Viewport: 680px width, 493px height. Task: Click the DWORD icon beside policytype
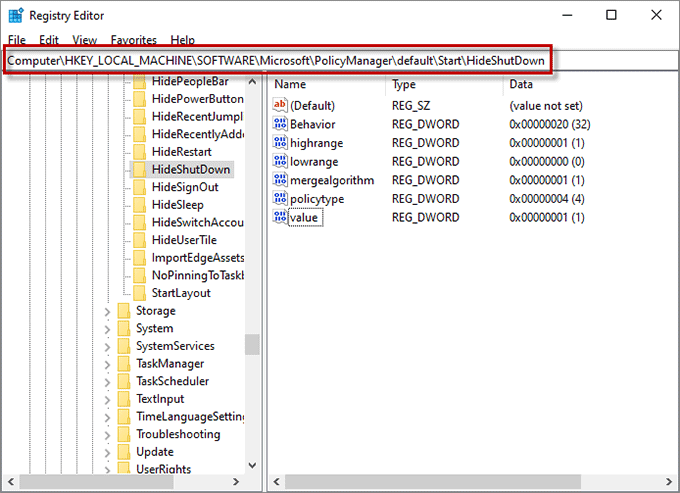280,199
